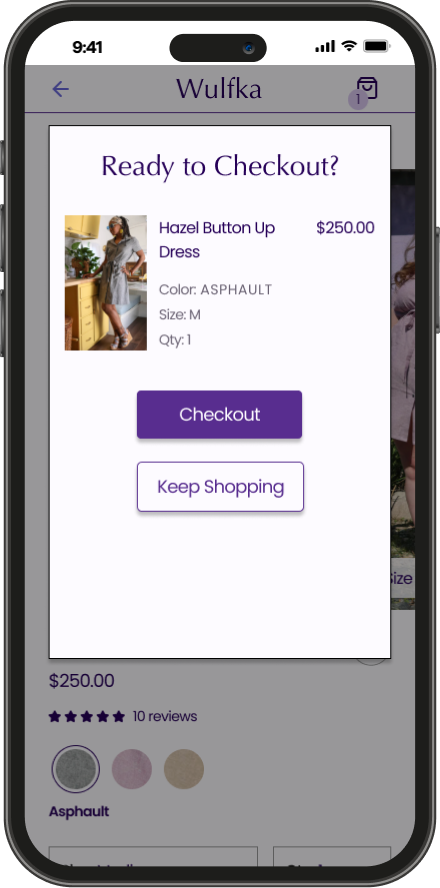This screenshot has width=440, height=888.
Task: Choose the tan color swatch
Action: [x=184, y=769]
